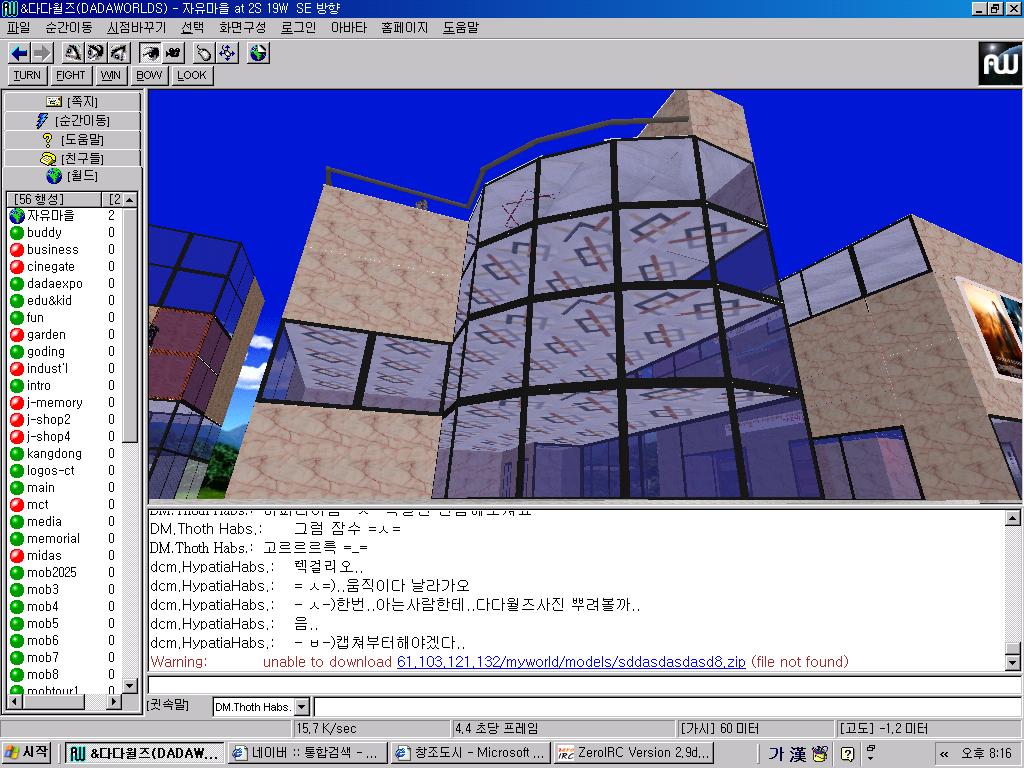Open the 아바타 menu
Image resolution: width=1024 pixels, height=768 pixels.
349,28
